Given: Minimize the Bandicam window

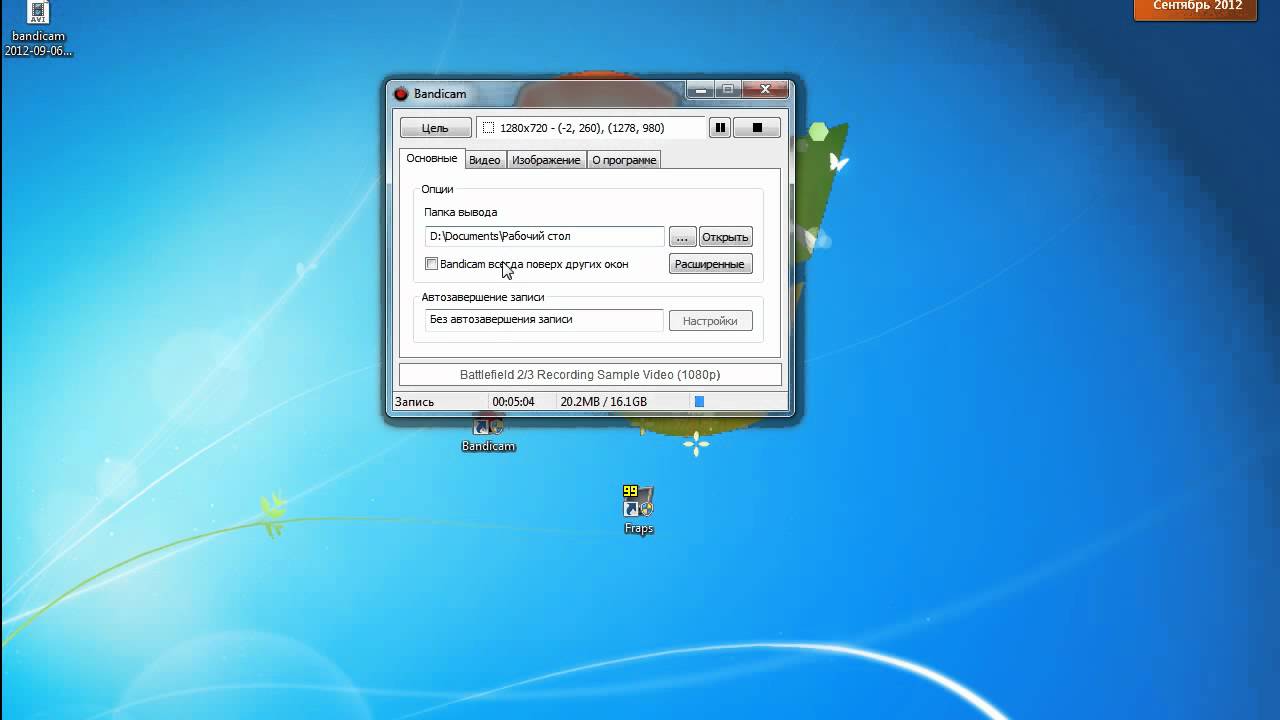Looking at the screenshot, I should coord(699,90).
